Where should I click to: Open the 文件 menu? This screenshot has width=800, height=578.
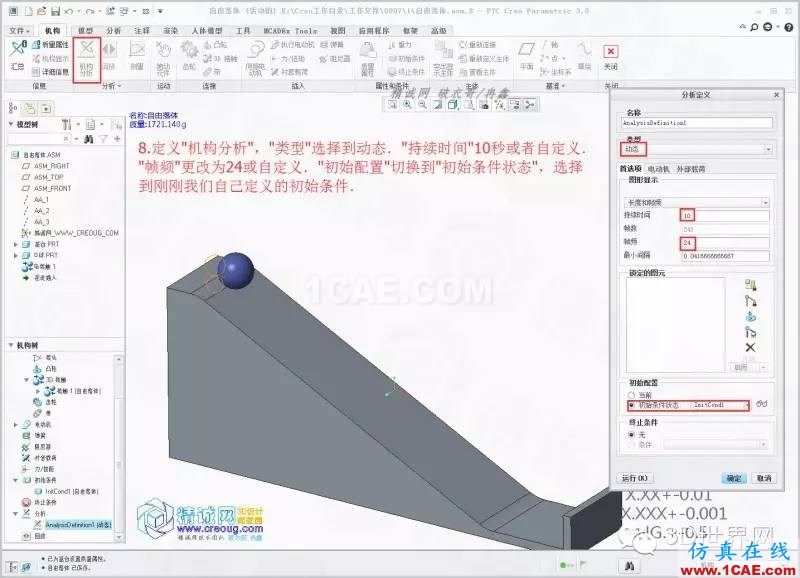(19, 31)
